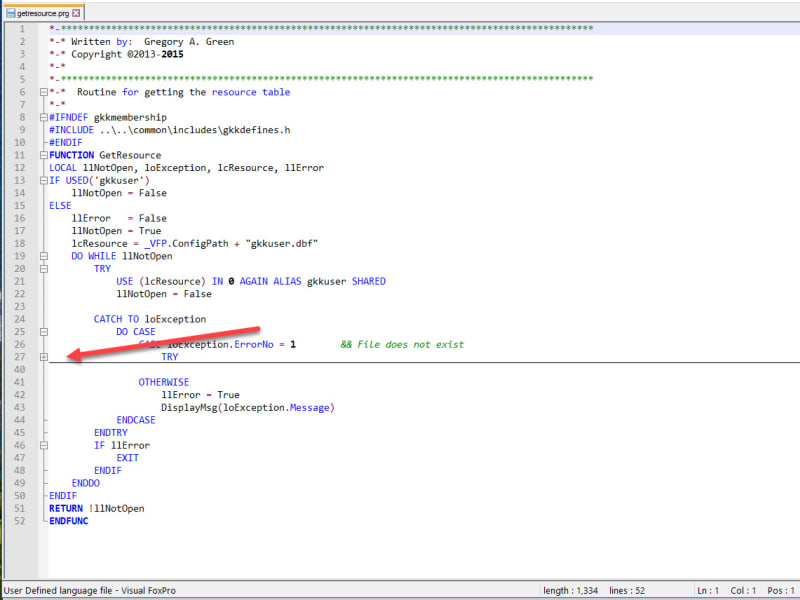Click the ENDFUNC keyword
This screenshot has height=600, width=800.
(x=68, y=521)
